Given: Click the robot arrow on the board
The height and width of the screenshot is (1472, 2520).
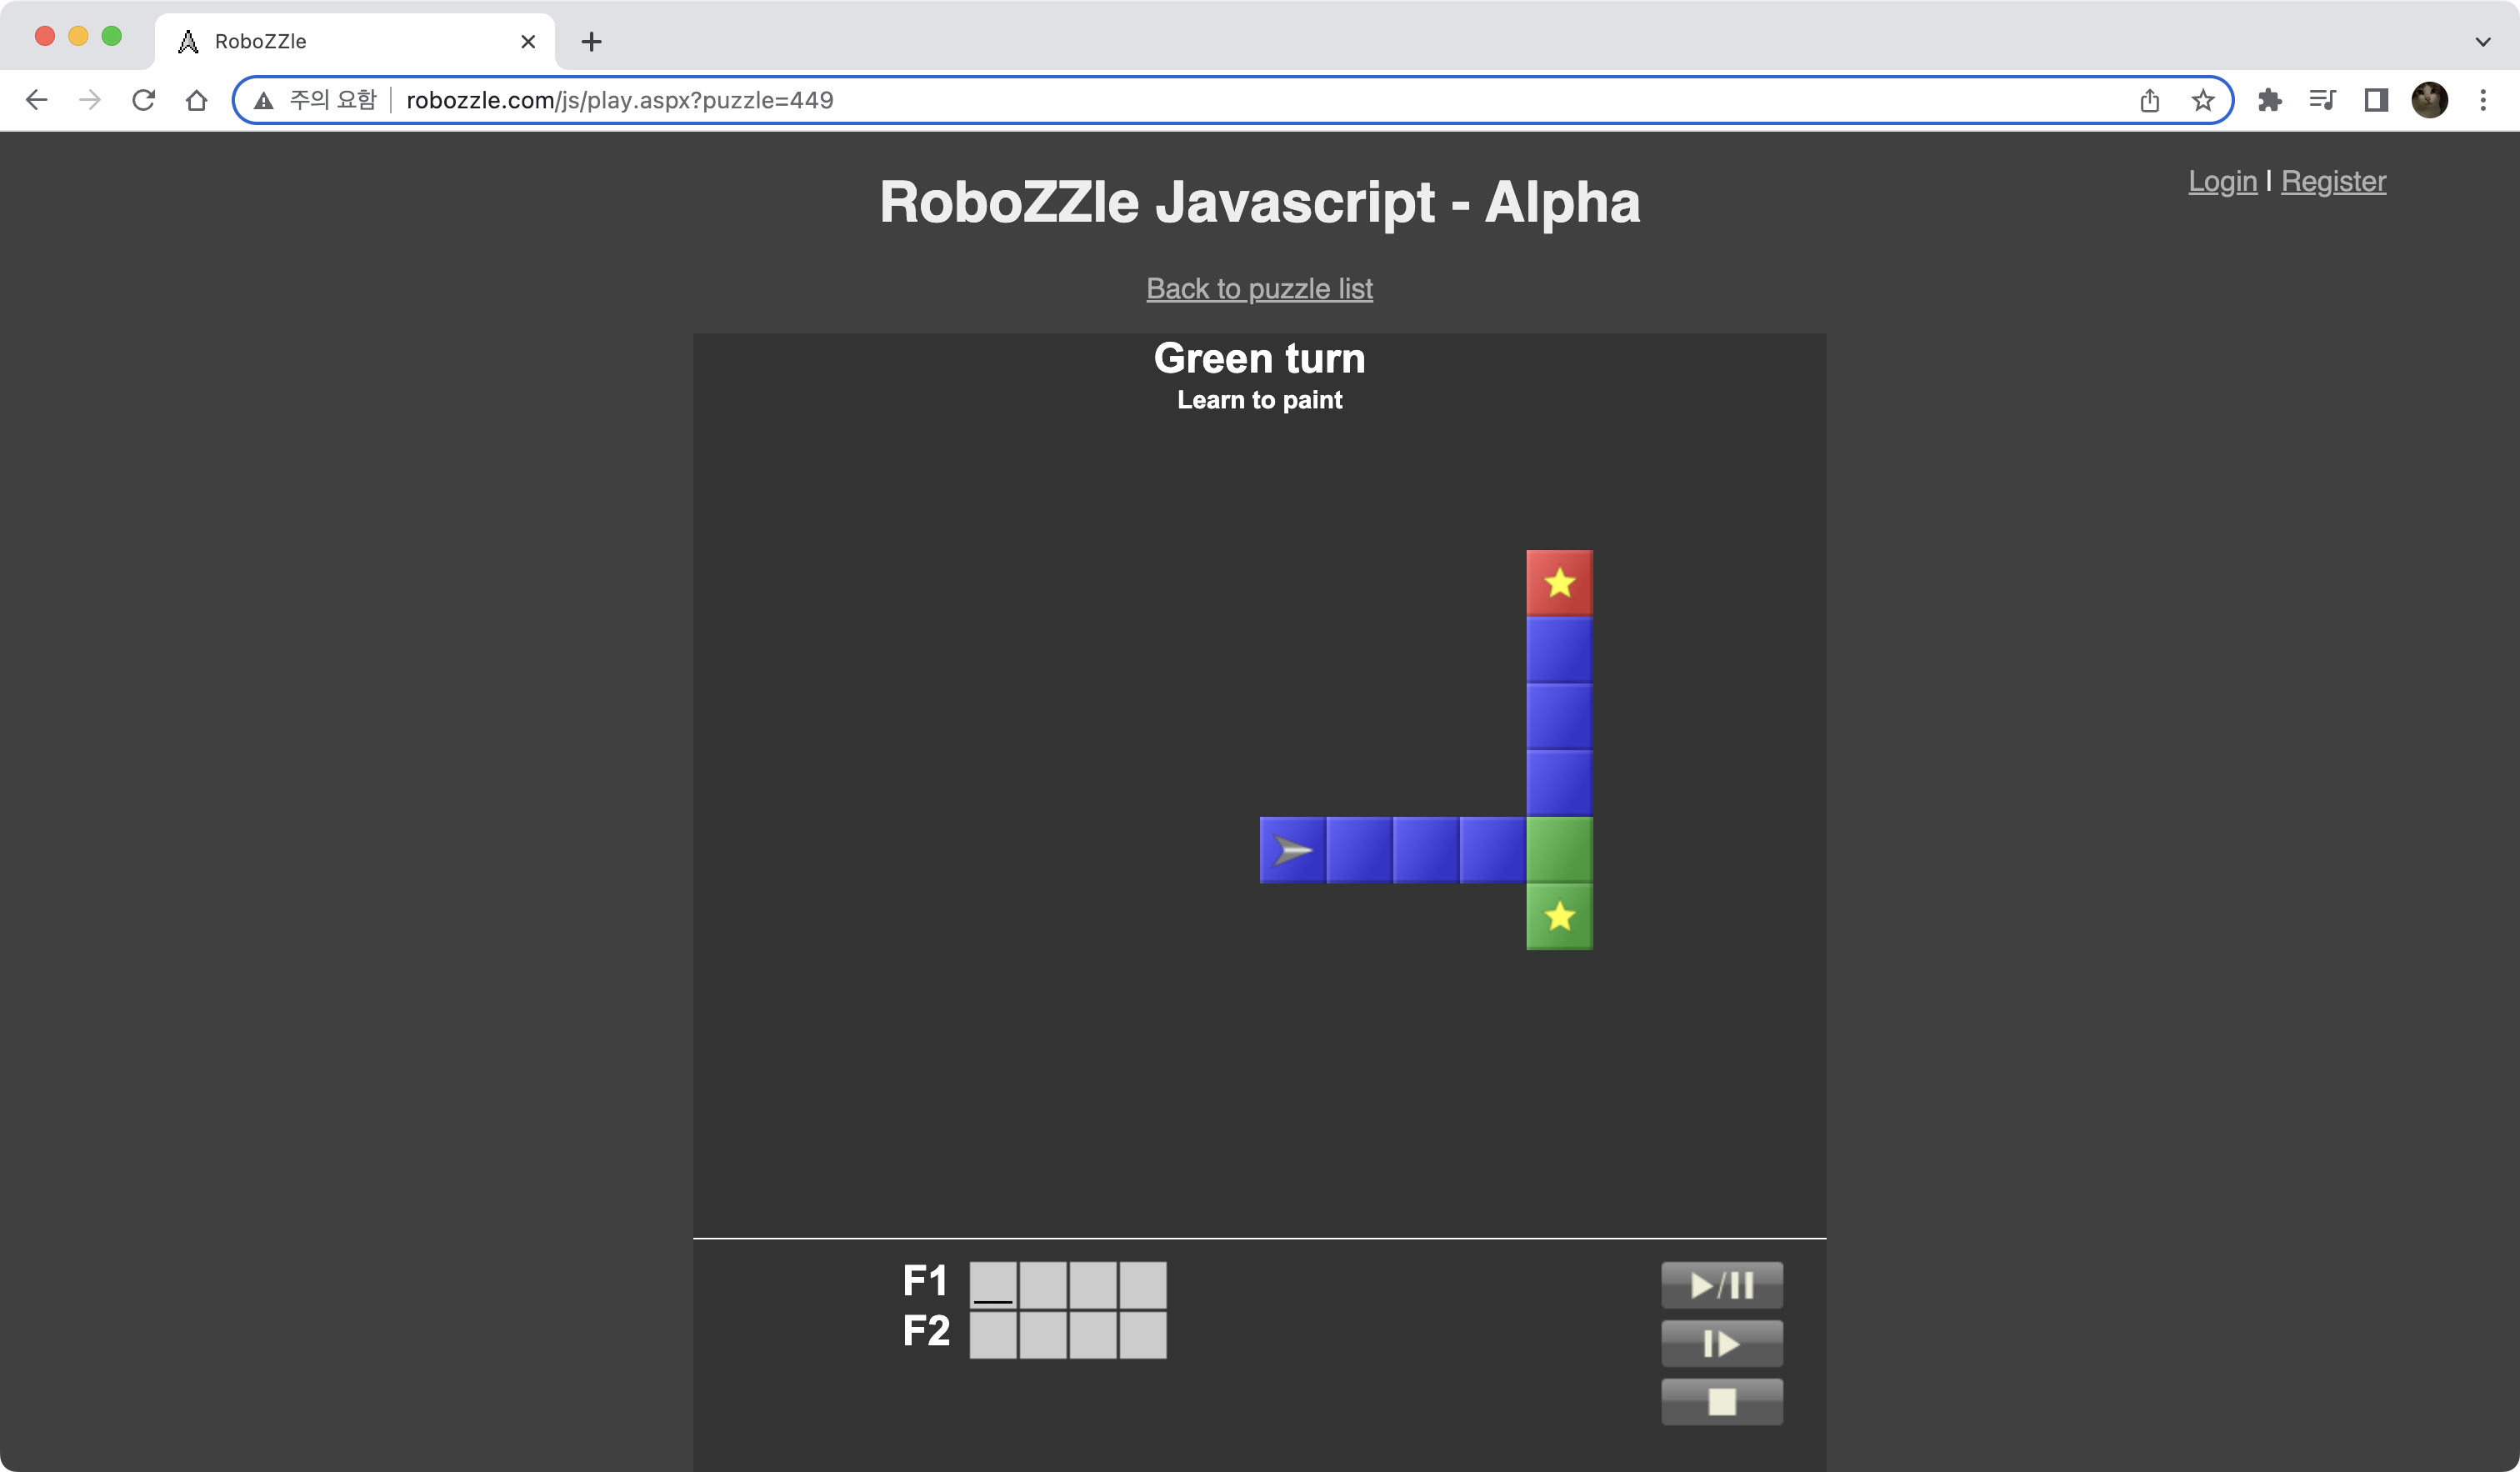Looking at the screenshot, I should [1293, 850].
